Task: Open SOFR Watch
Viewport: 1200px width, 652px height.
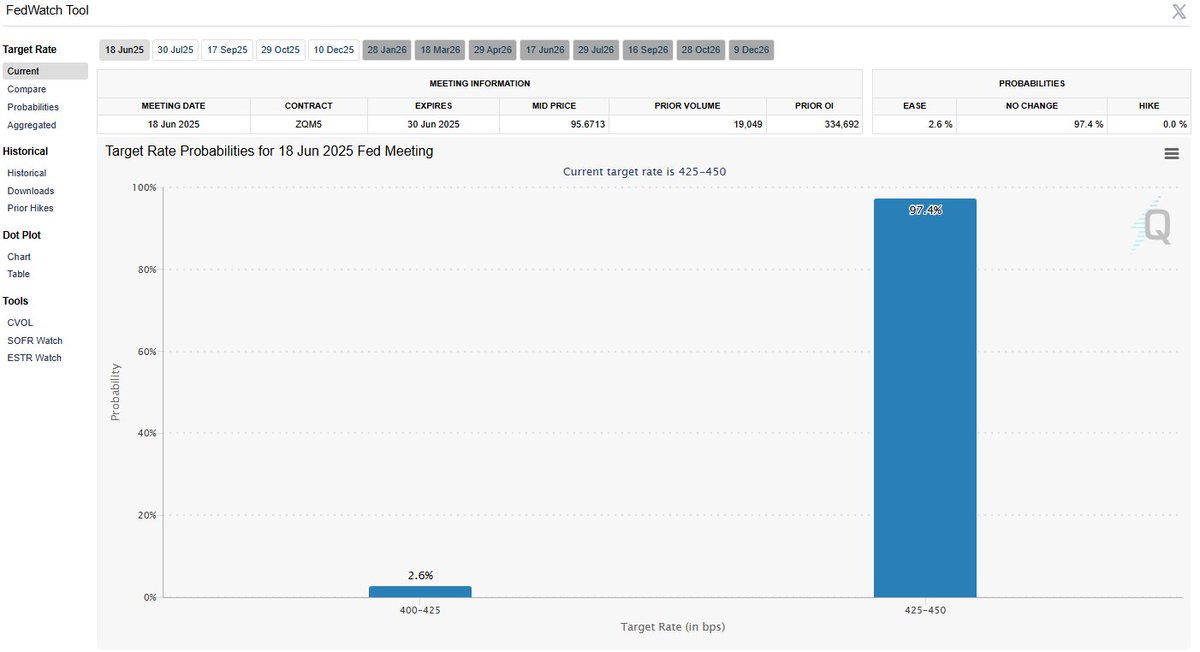Action: [x=34, y=340]
